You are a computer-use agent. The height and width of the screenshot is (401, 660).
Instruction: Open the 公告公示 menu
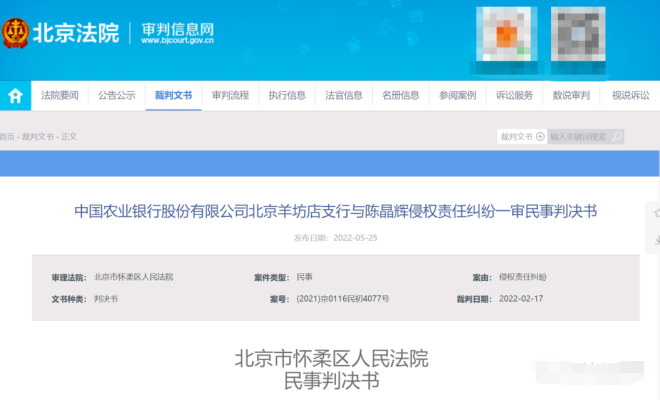117,96
